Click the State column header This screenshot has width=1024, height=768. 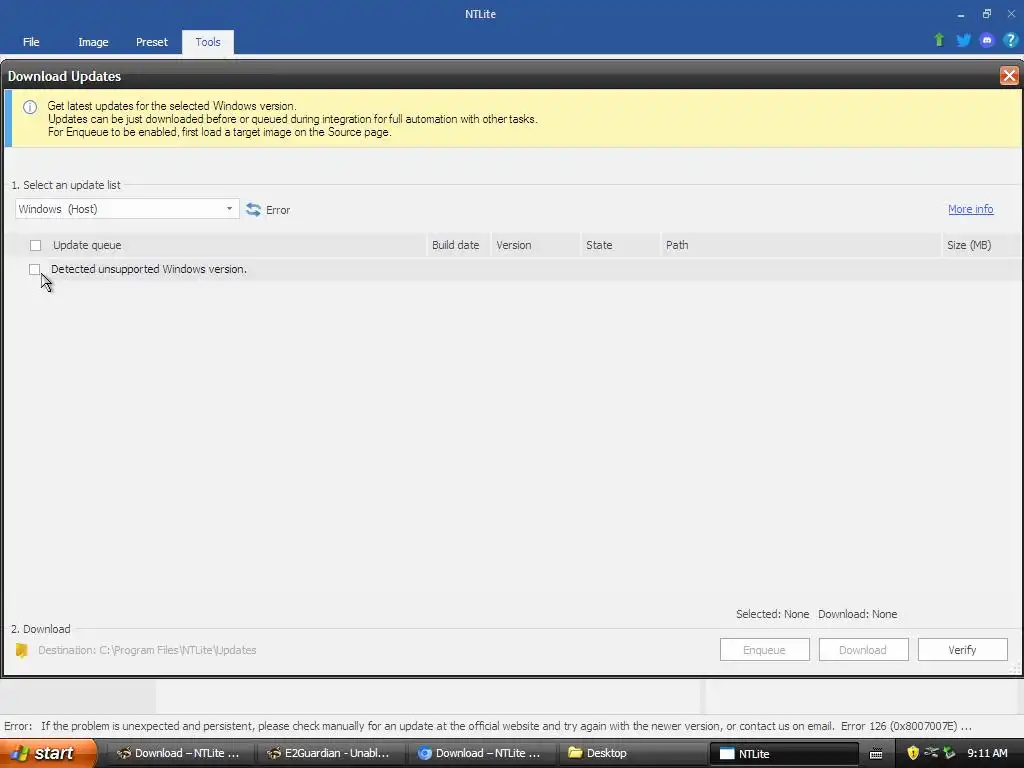pos(599,246)
